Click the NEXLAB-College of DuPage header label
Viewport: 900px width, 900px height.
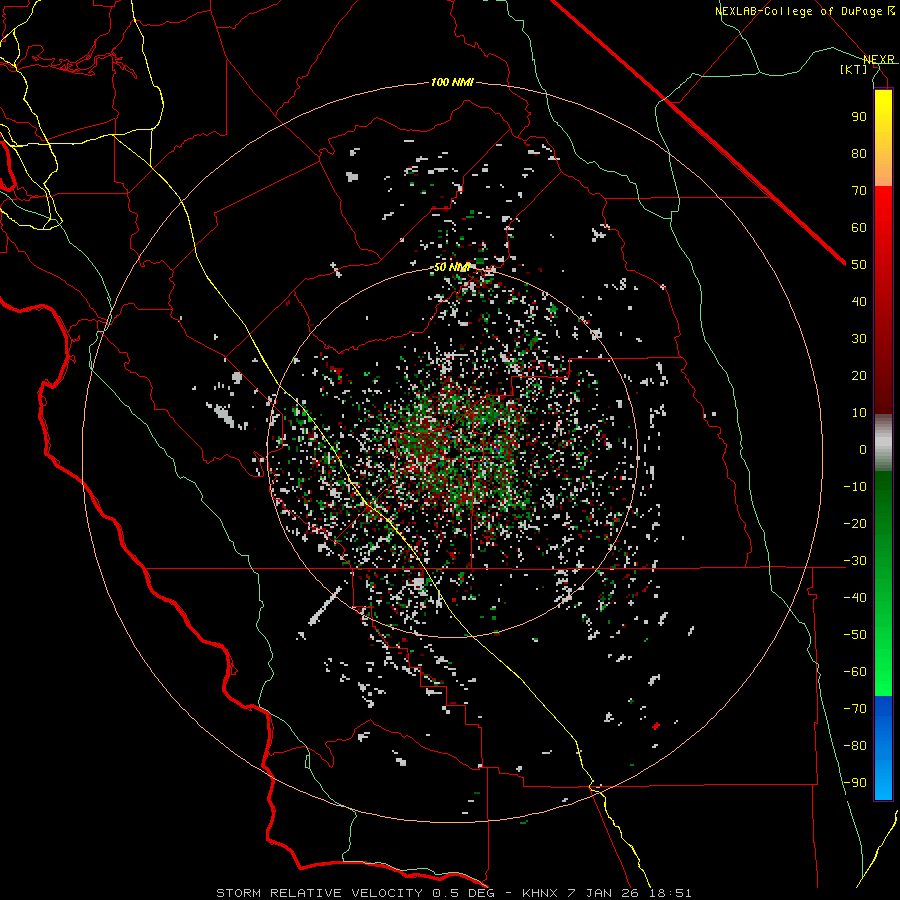coord(805,11)
